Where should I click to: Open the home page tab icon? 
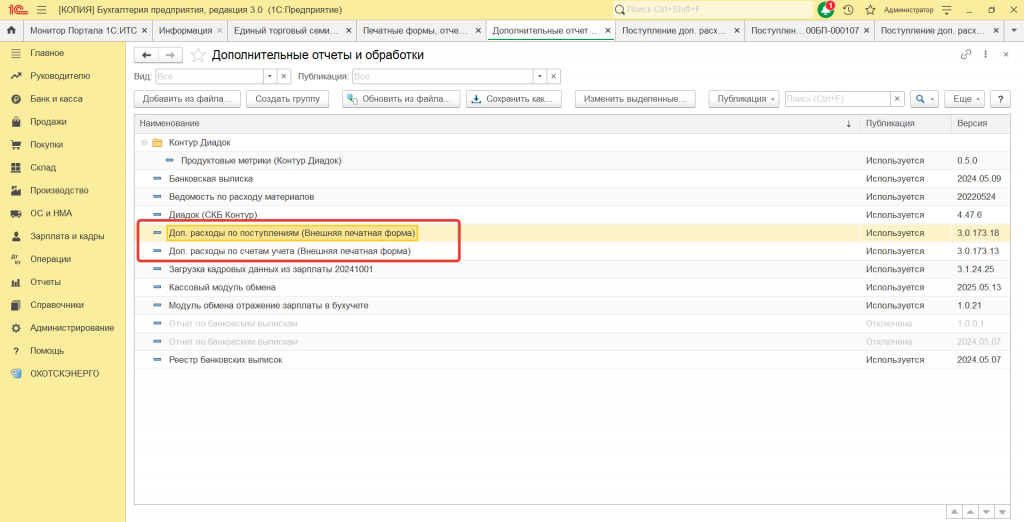click(x=10, y=30)
